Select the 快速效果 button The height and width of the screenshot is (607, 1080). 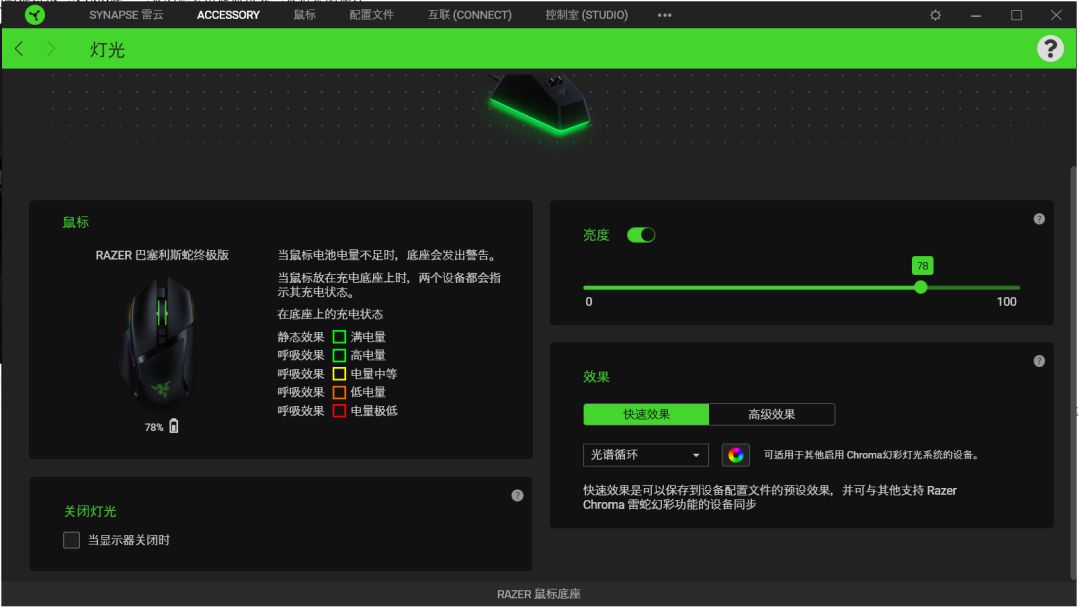click(x=646, y=414)
